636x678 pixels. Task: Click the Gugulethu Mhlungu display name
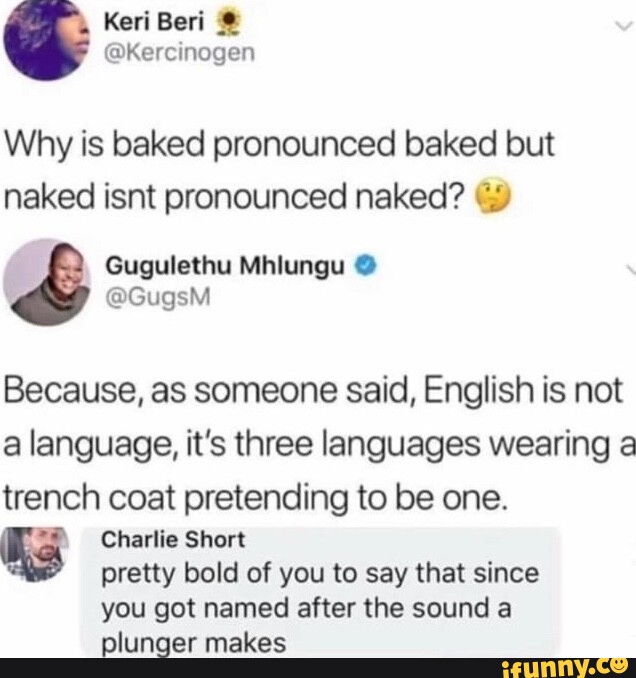coord(225,266)
